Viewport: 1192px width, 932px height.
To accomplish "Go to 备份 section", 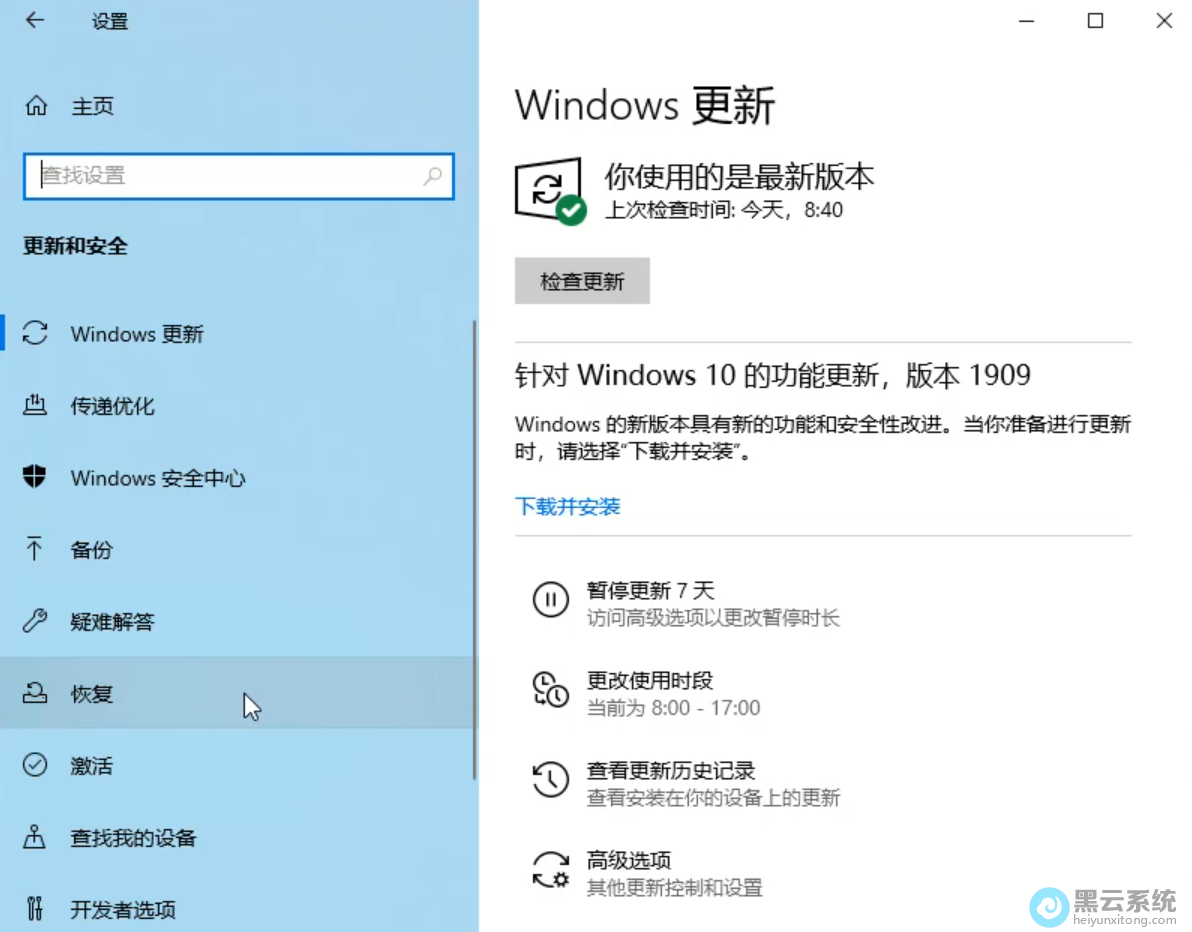I will (x=91, y=550).
